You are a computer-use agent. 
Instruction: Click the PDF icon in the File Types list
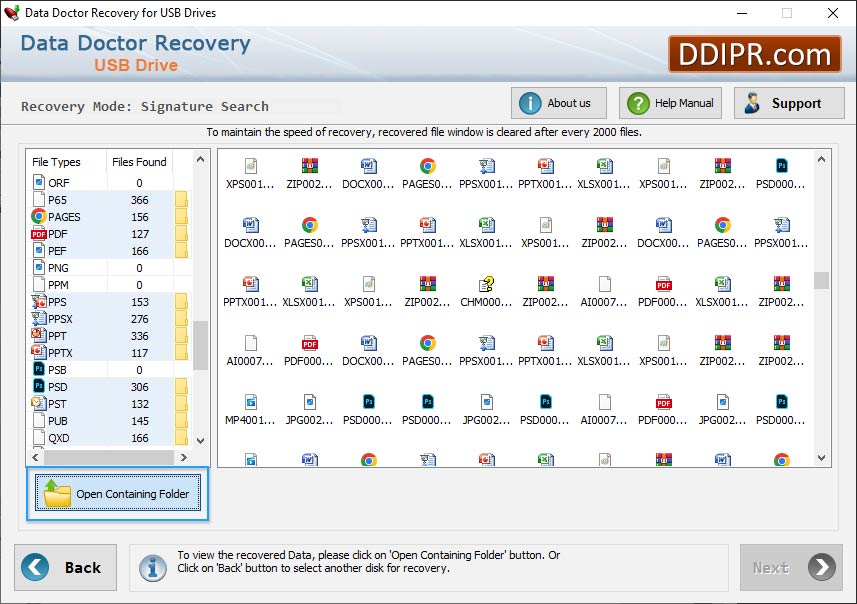39,234
